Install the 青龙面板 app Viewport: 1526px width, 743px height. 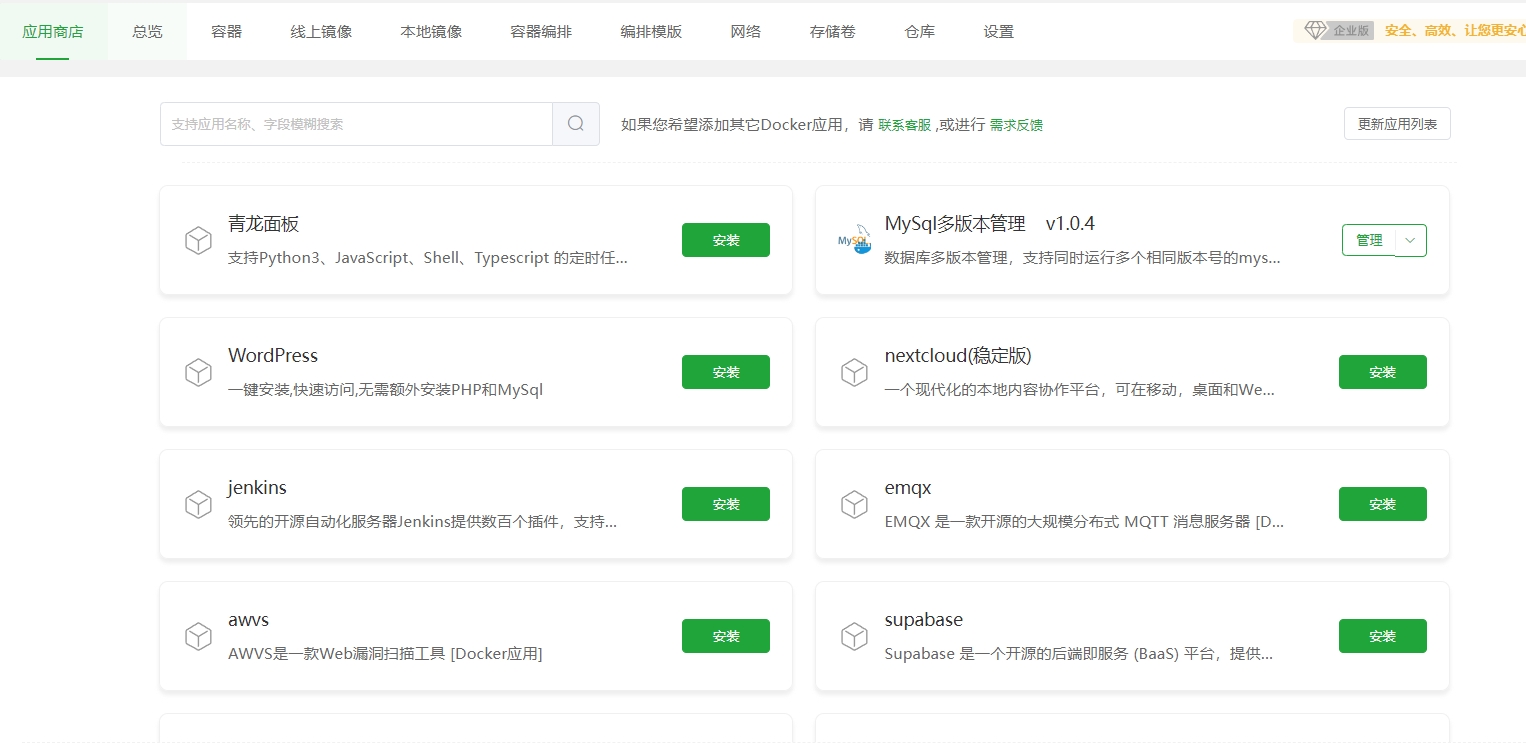[x=726, y=240]
